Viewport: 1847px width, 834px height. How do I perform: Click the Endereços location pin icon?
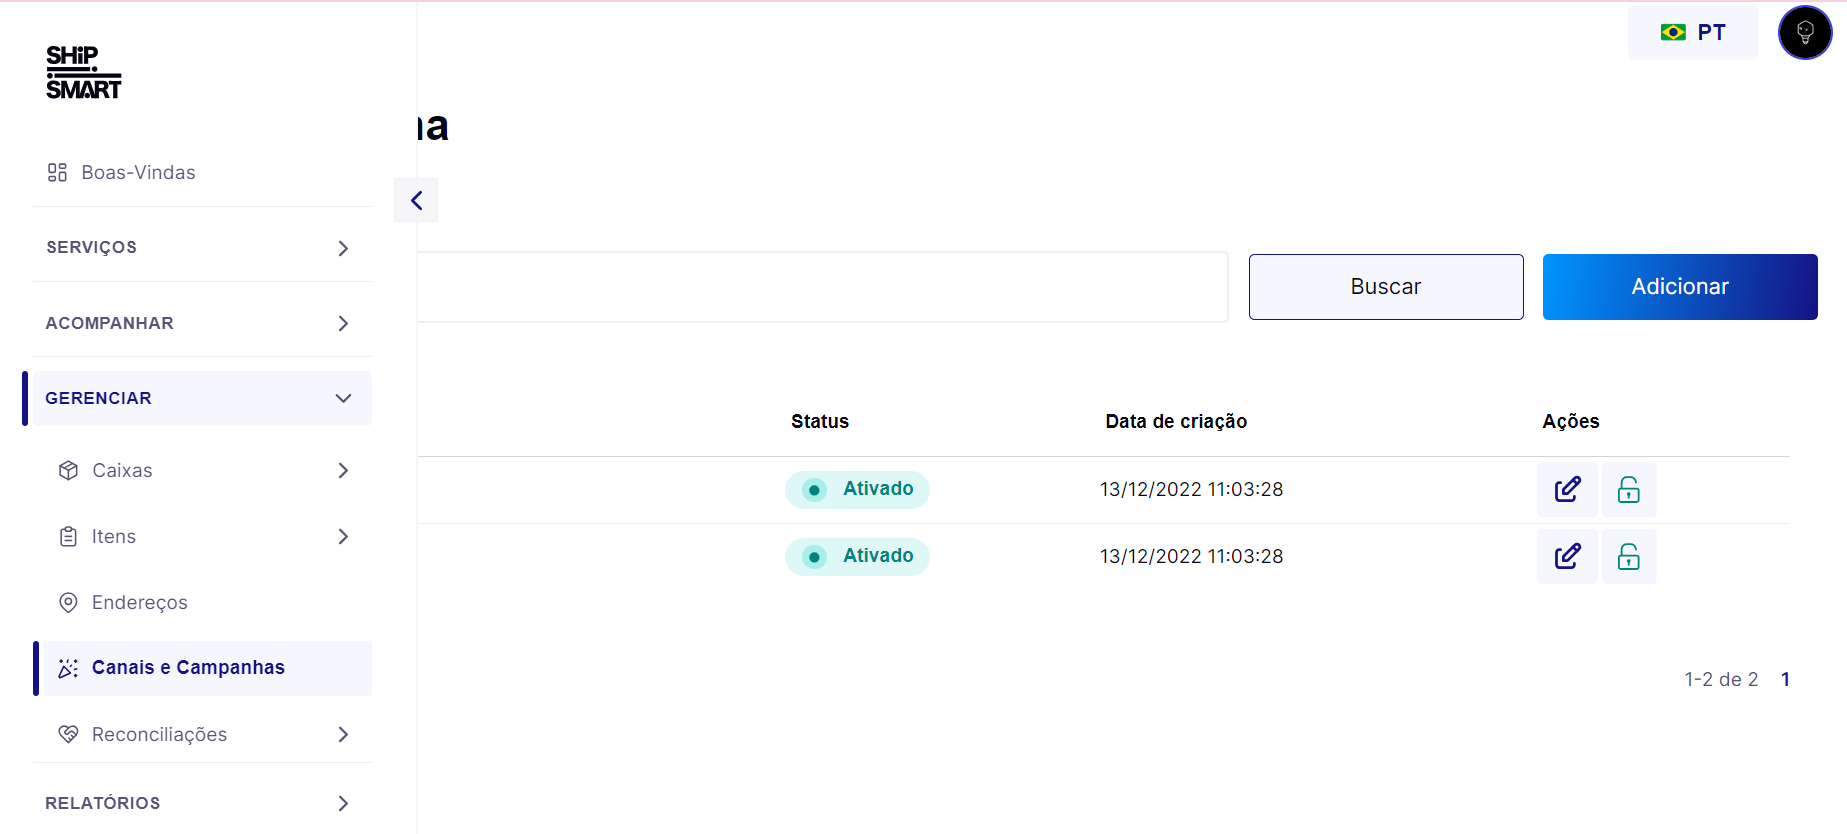(68, 602)
